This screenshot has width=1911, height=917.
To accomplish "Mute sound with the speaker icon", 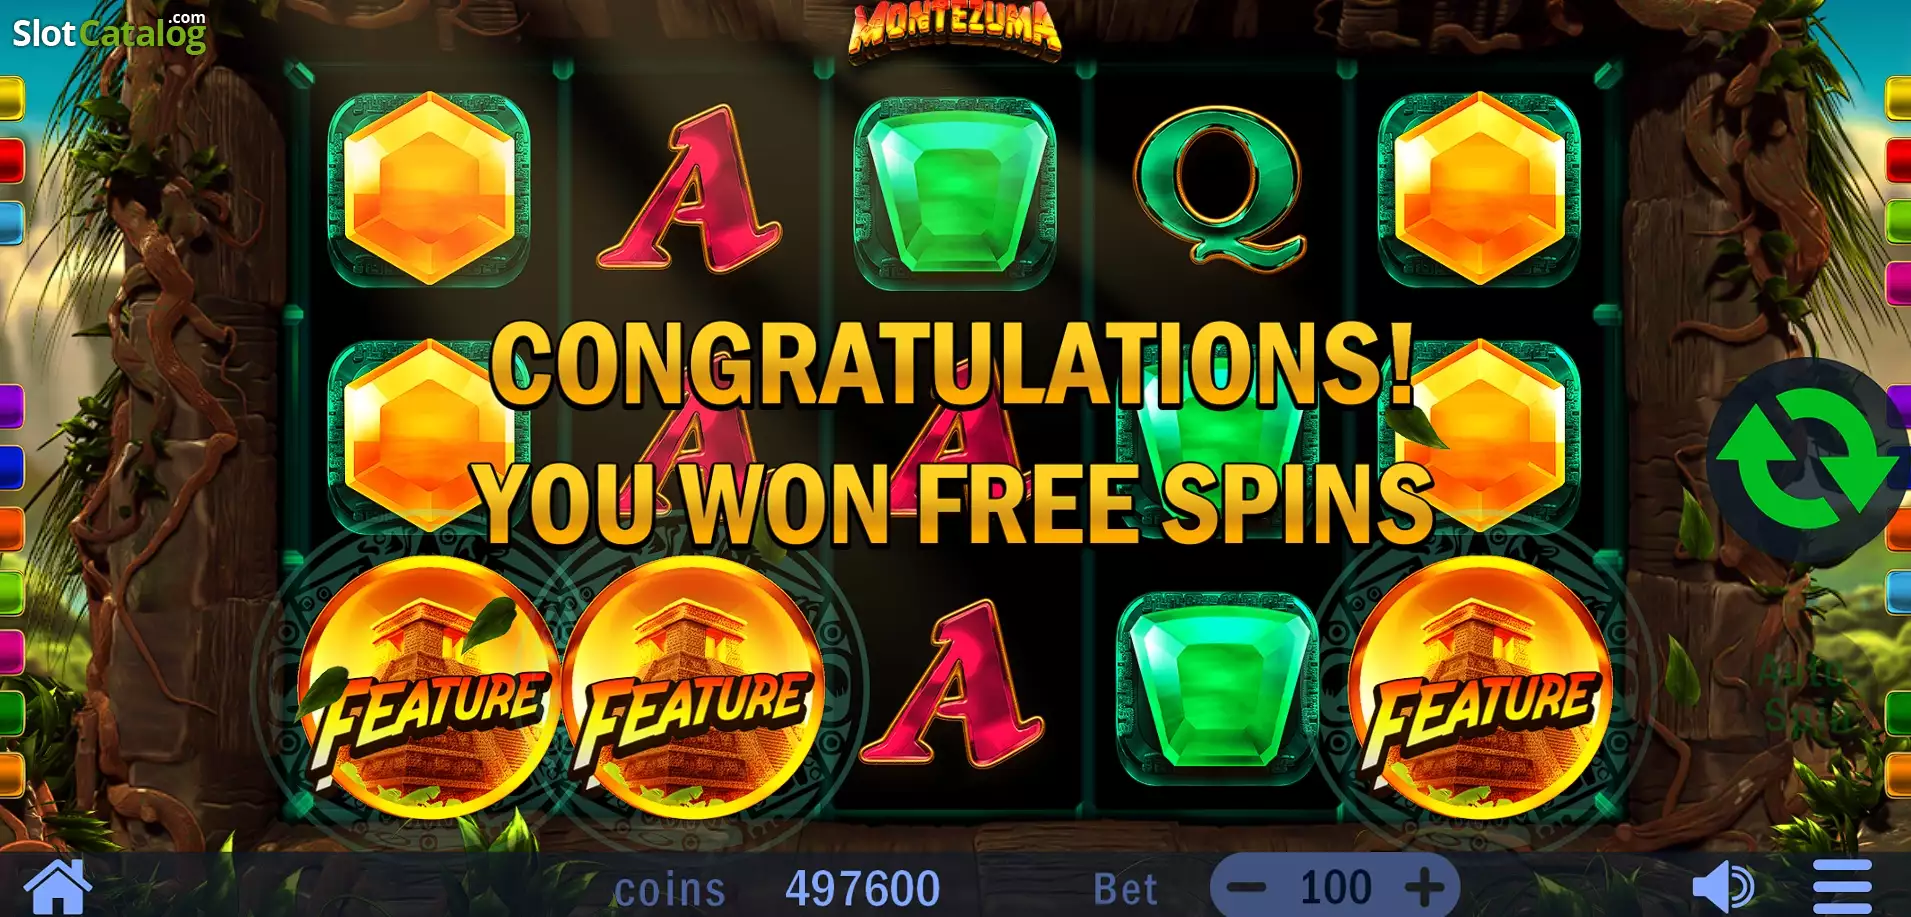I will (x=1723, y=887).
